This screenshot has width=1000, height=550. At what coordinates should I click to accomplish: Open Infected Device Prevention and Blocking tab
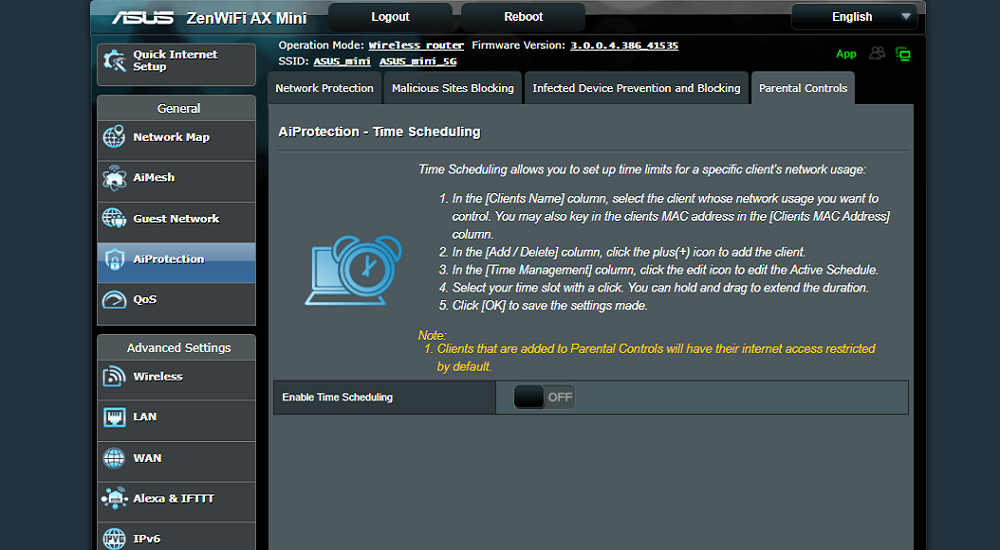click(636, 88)
